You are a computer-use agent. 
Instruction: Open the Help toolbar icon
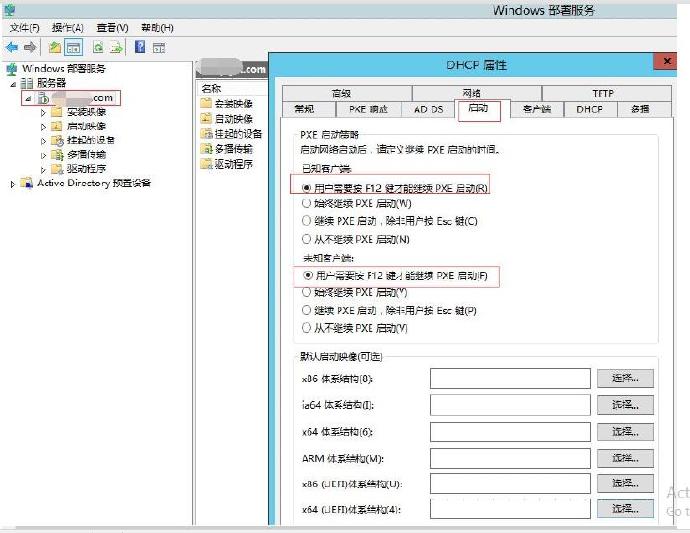coord(140,47)
